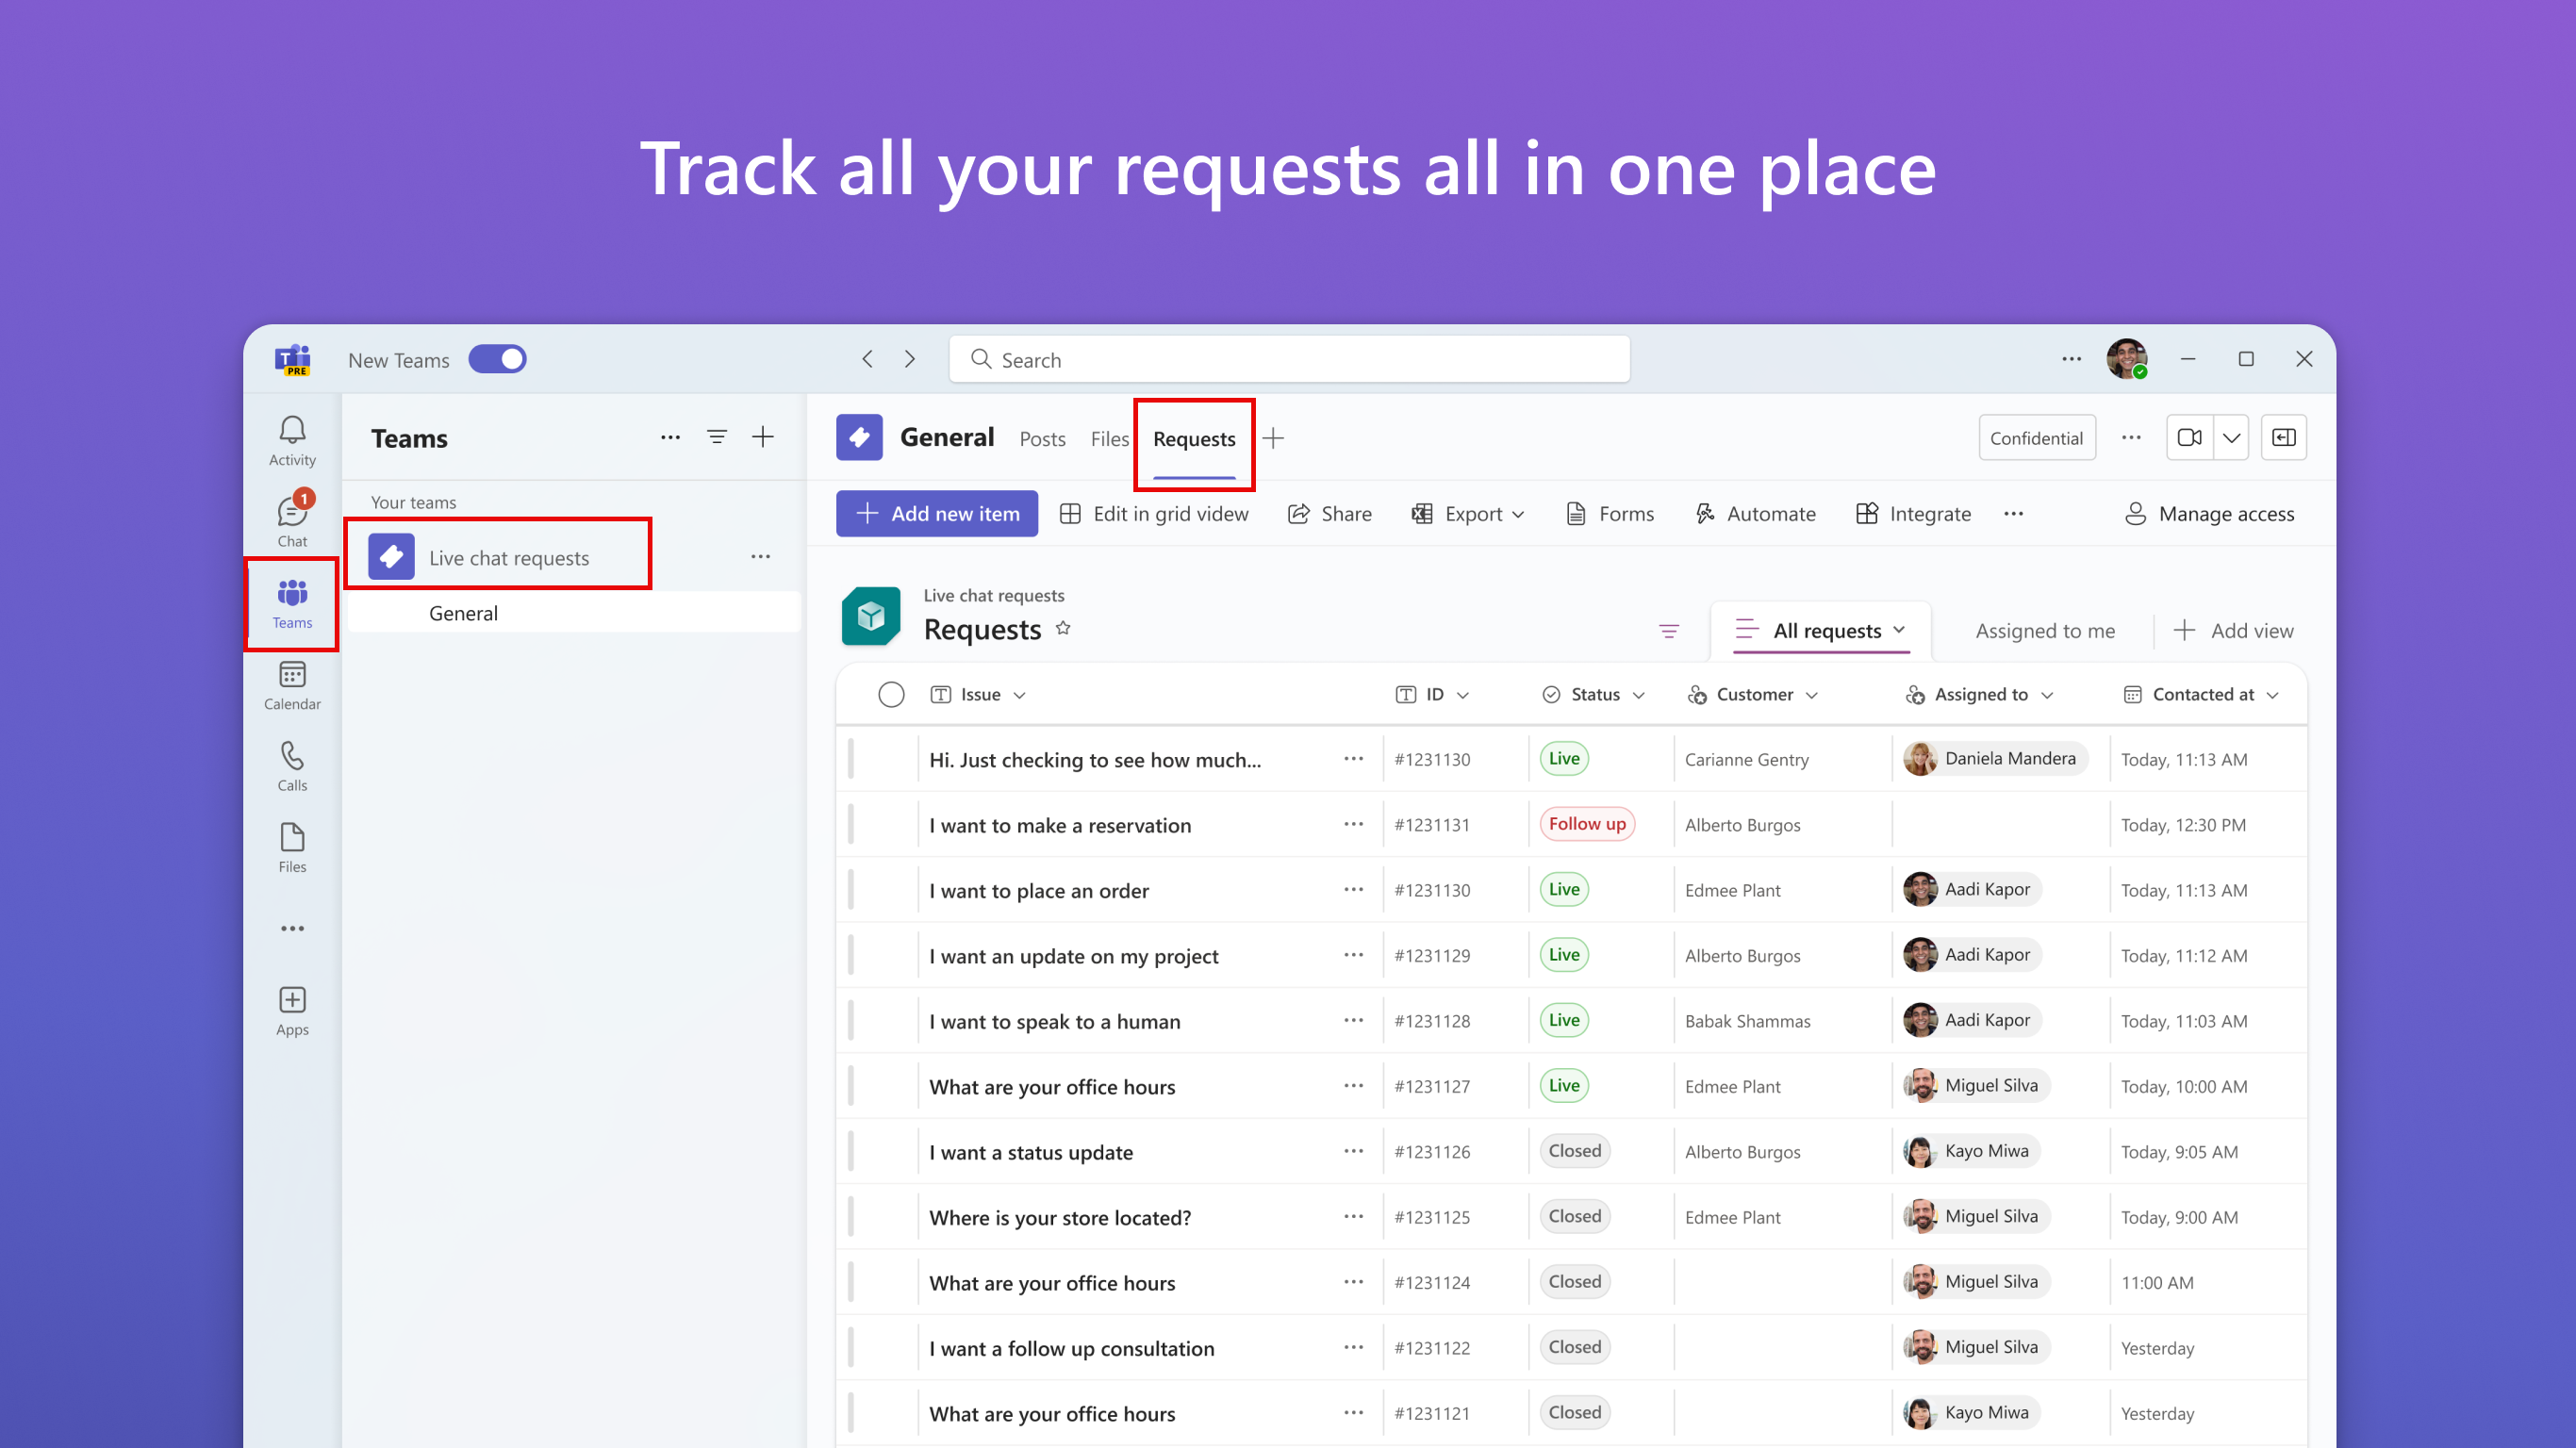Image resolution: width=2576 pixels, height=1448 pixels.
Task: Switch to Assigned to me view
Action: (x=2044, y=631)
